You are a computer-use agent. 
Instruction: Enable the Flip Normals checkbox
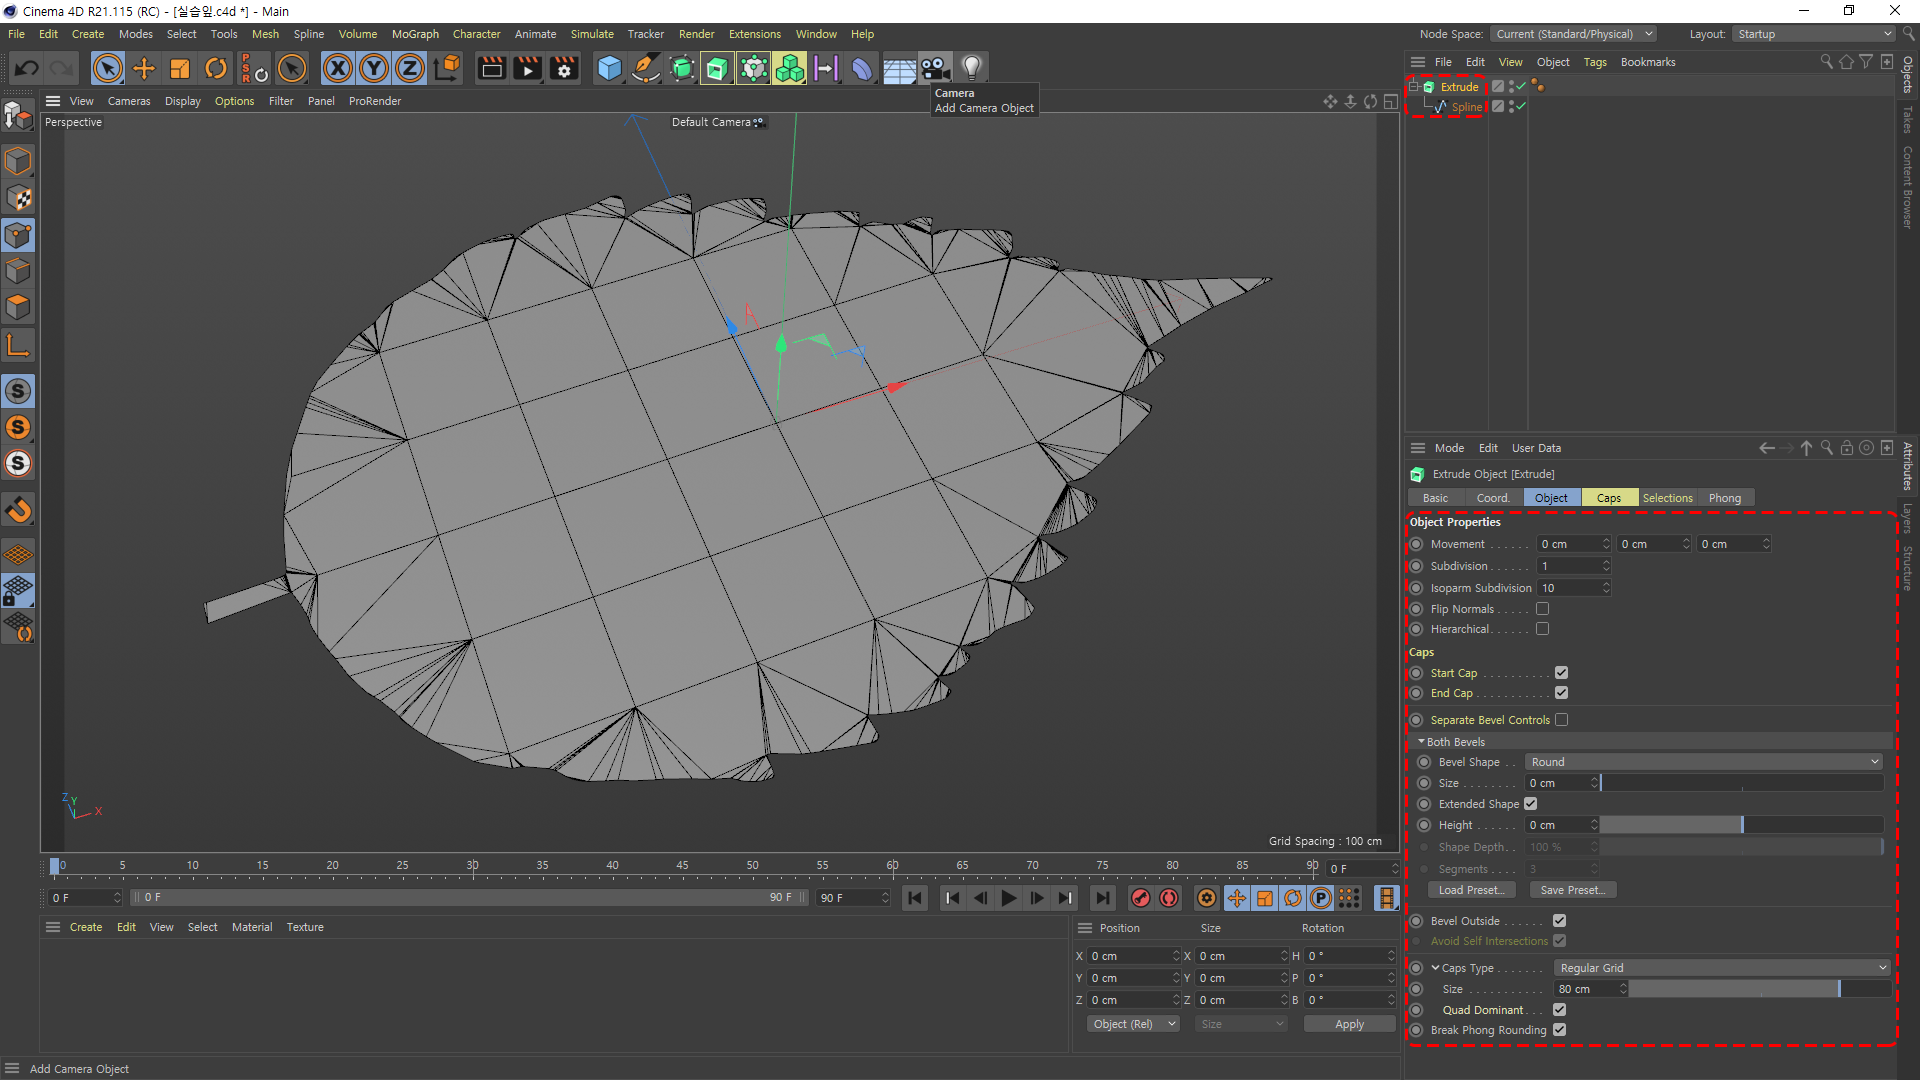click(1542, 609)
